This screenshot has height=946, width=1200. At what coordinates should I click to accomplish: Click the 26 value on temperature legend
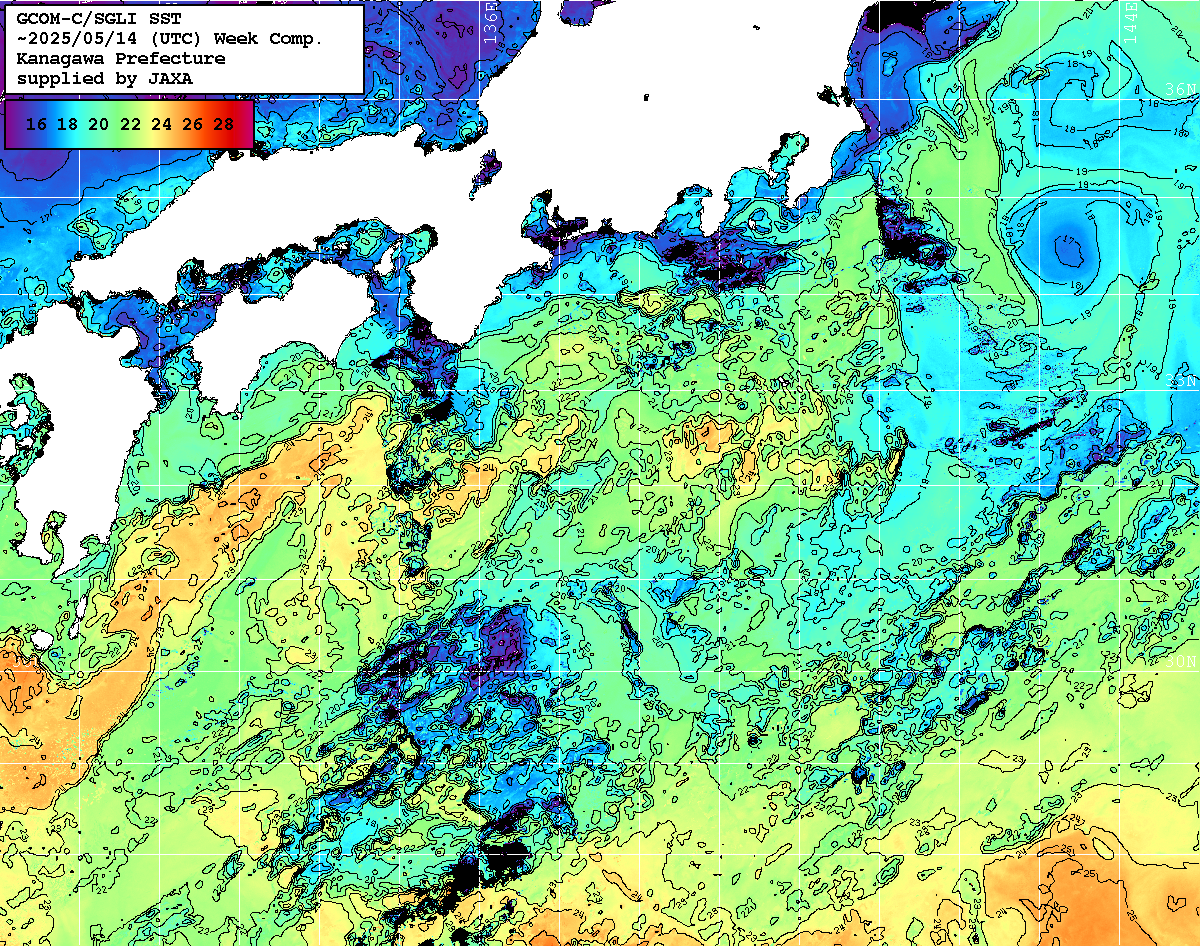coord(192,124)
